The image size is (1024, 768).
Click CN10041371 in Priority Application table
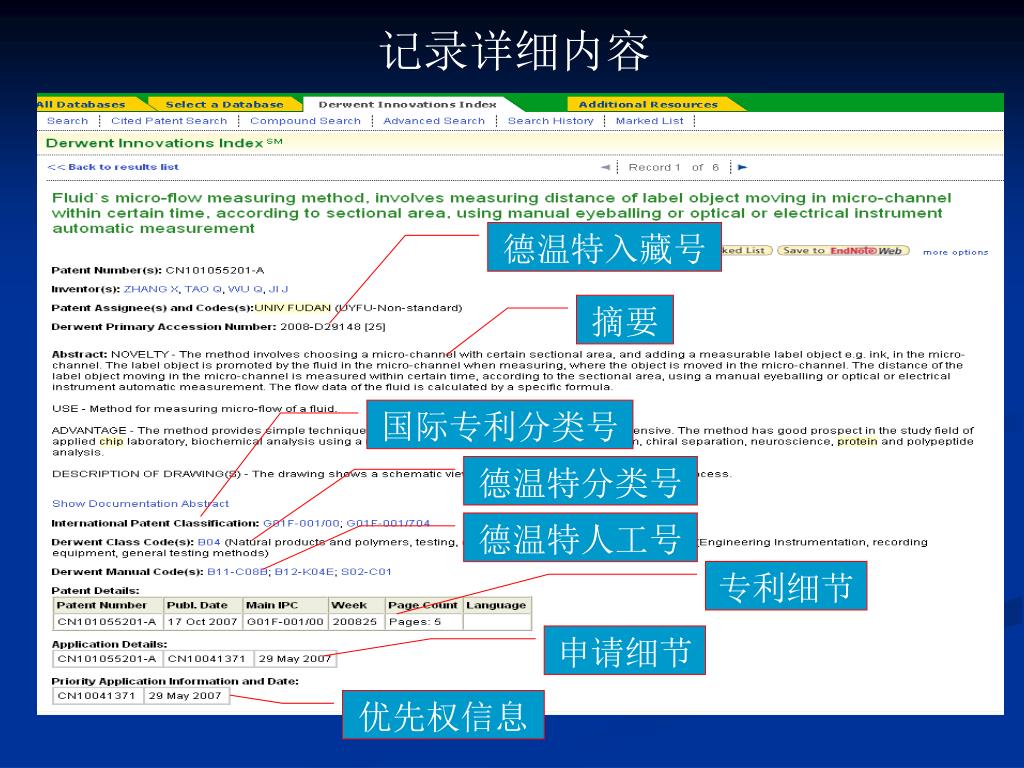pos(96,696)
